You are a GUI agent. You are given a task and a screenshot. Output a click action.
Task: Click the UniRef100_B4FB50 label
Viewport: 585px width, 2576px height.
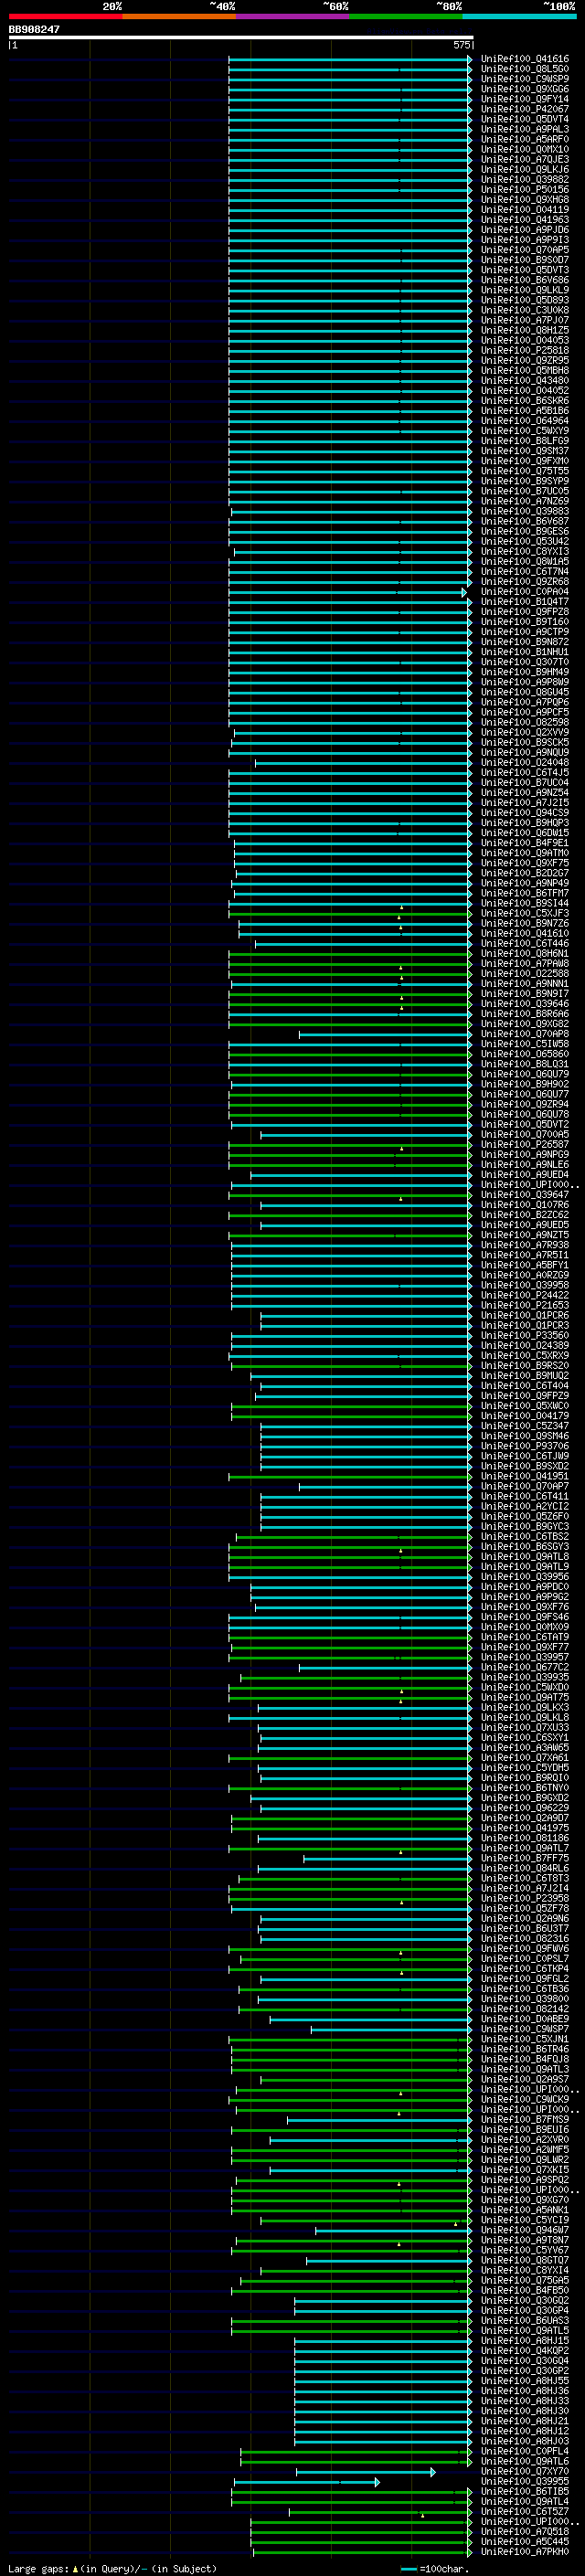pos(525,2290)
